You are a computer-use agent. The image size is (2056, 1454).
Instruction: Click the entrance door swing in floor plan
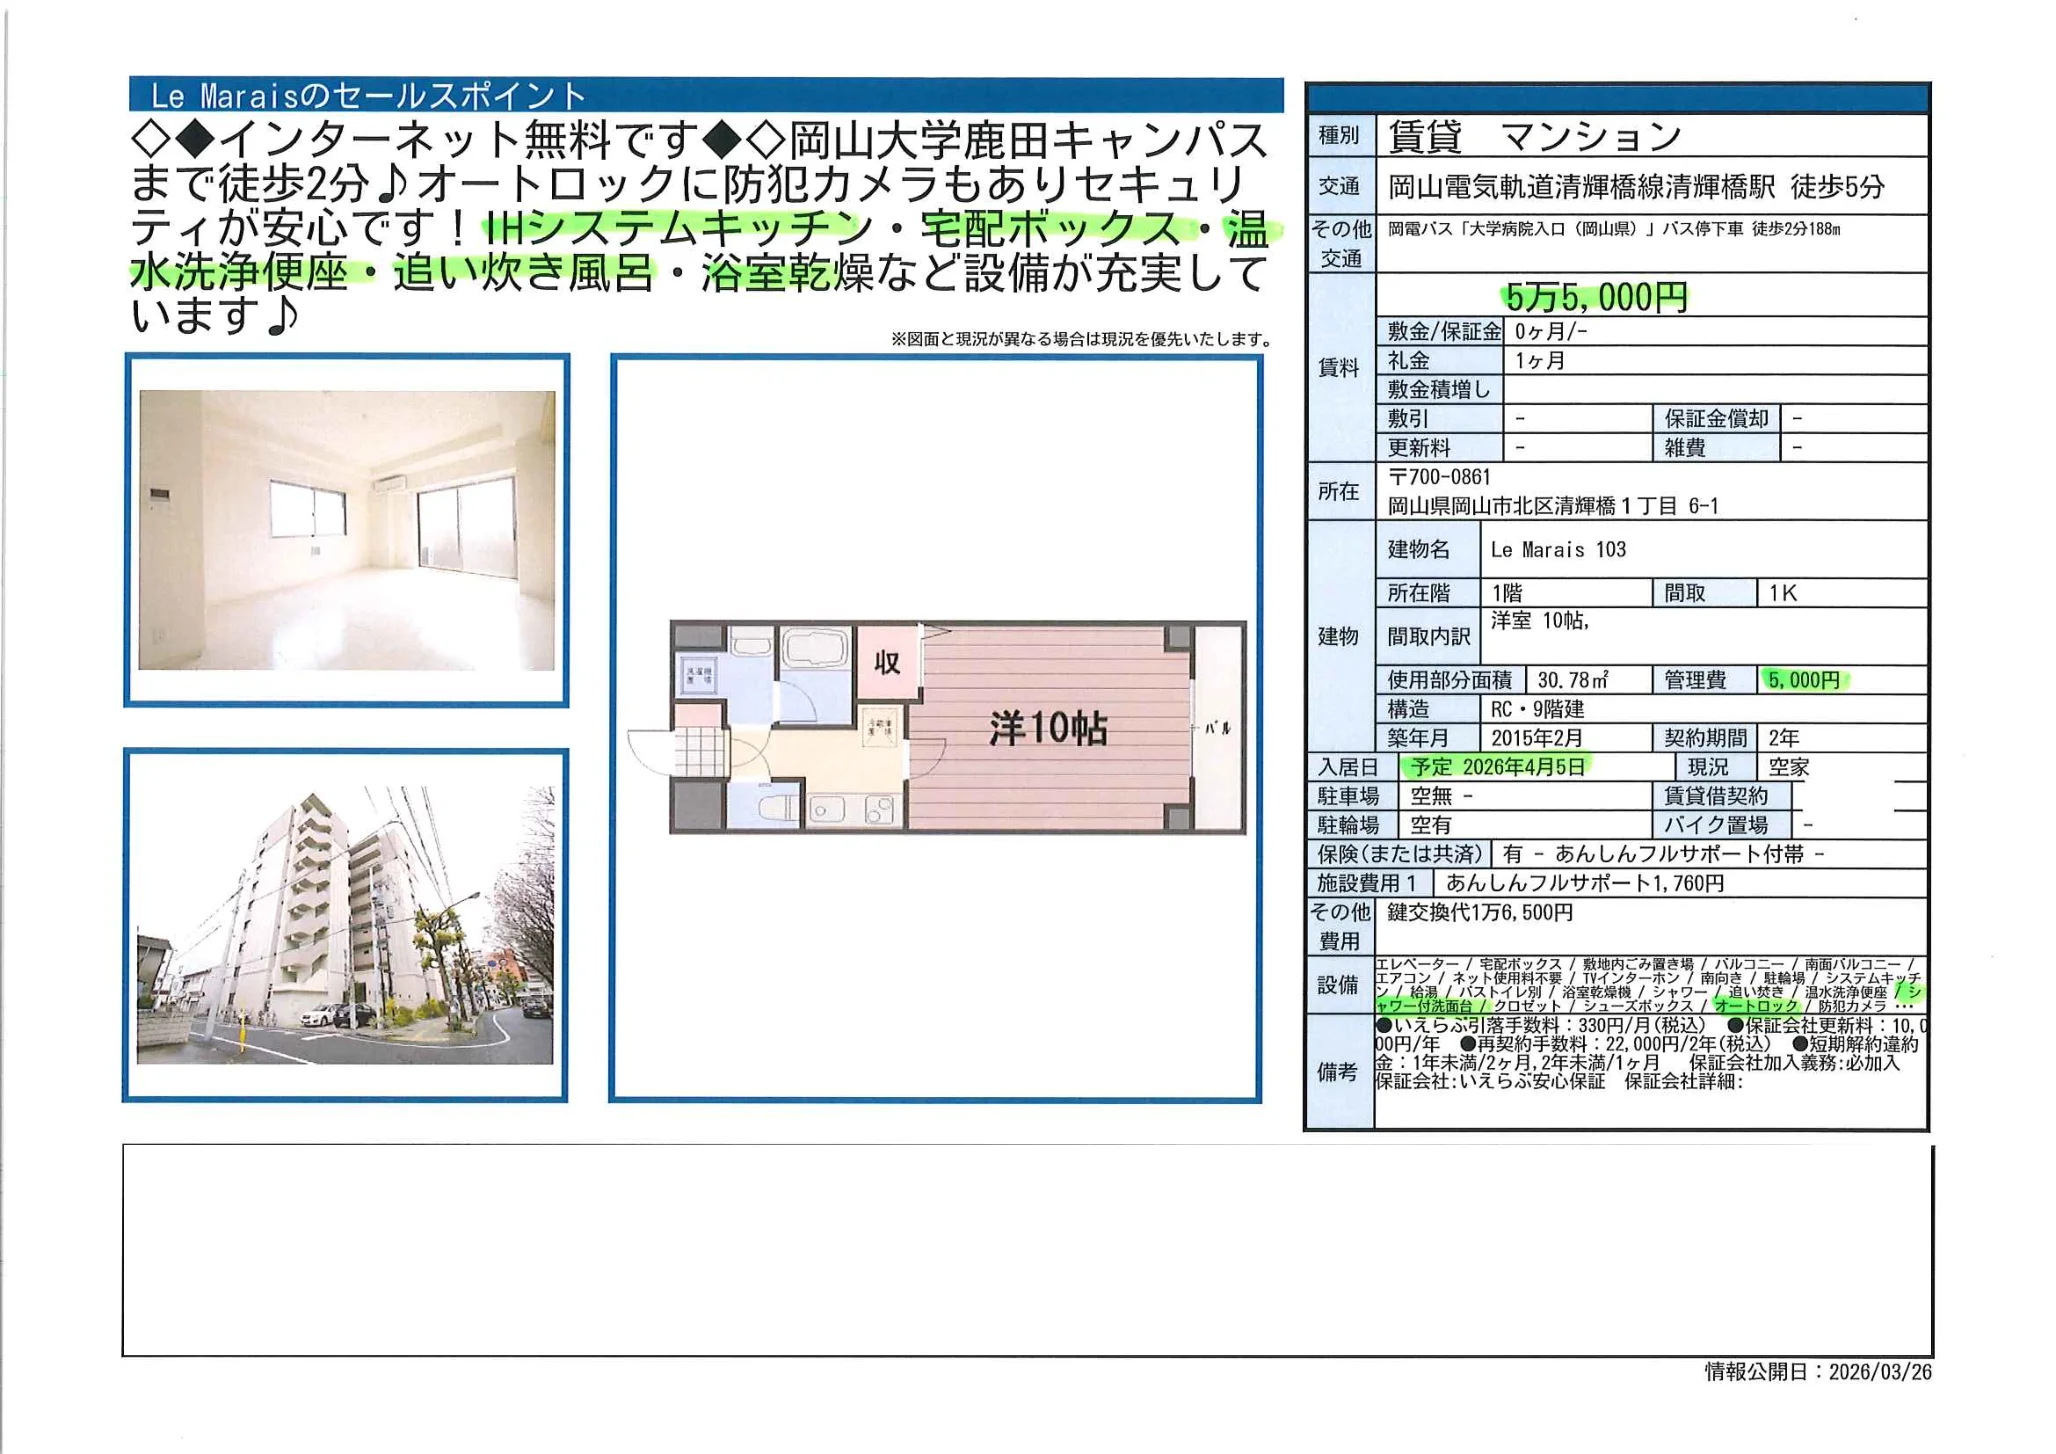pyautogui.click(x=651, y=752)
